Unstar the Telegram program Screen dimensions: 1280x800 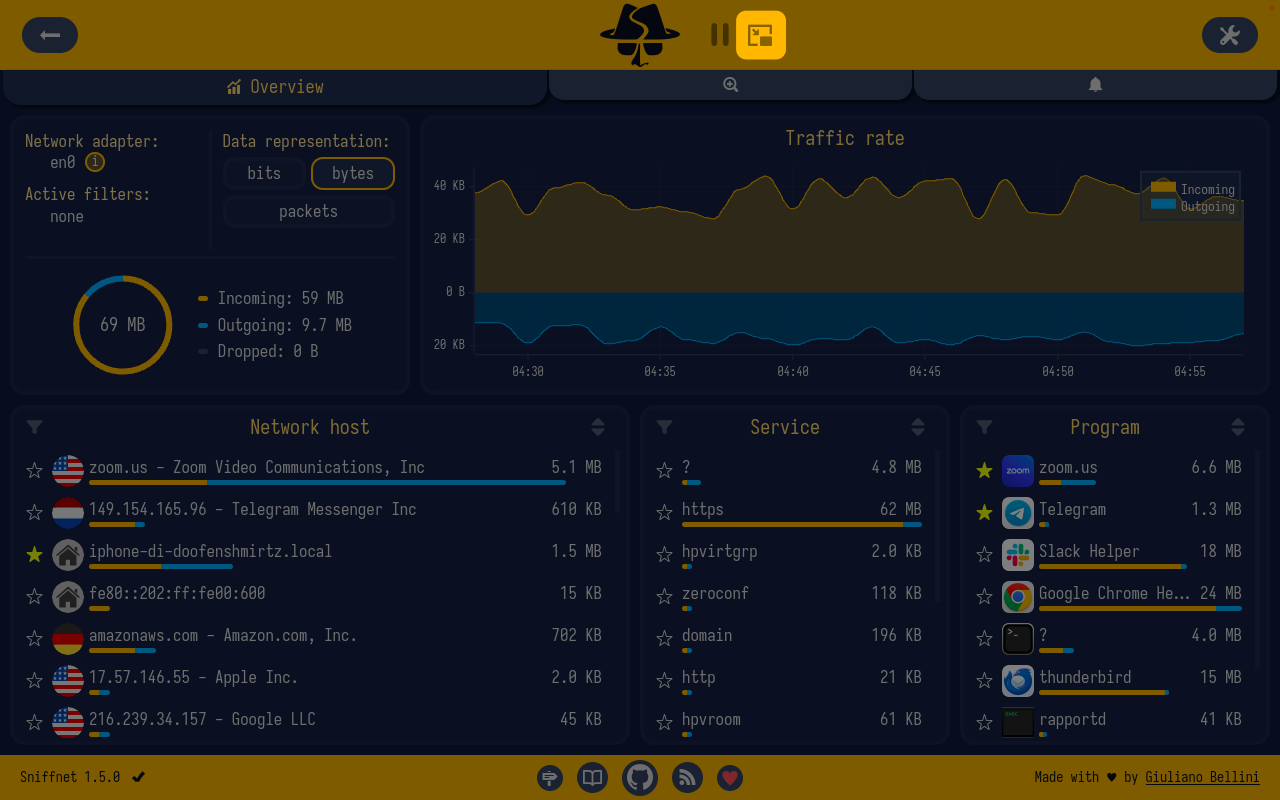(x=985, y=512)
